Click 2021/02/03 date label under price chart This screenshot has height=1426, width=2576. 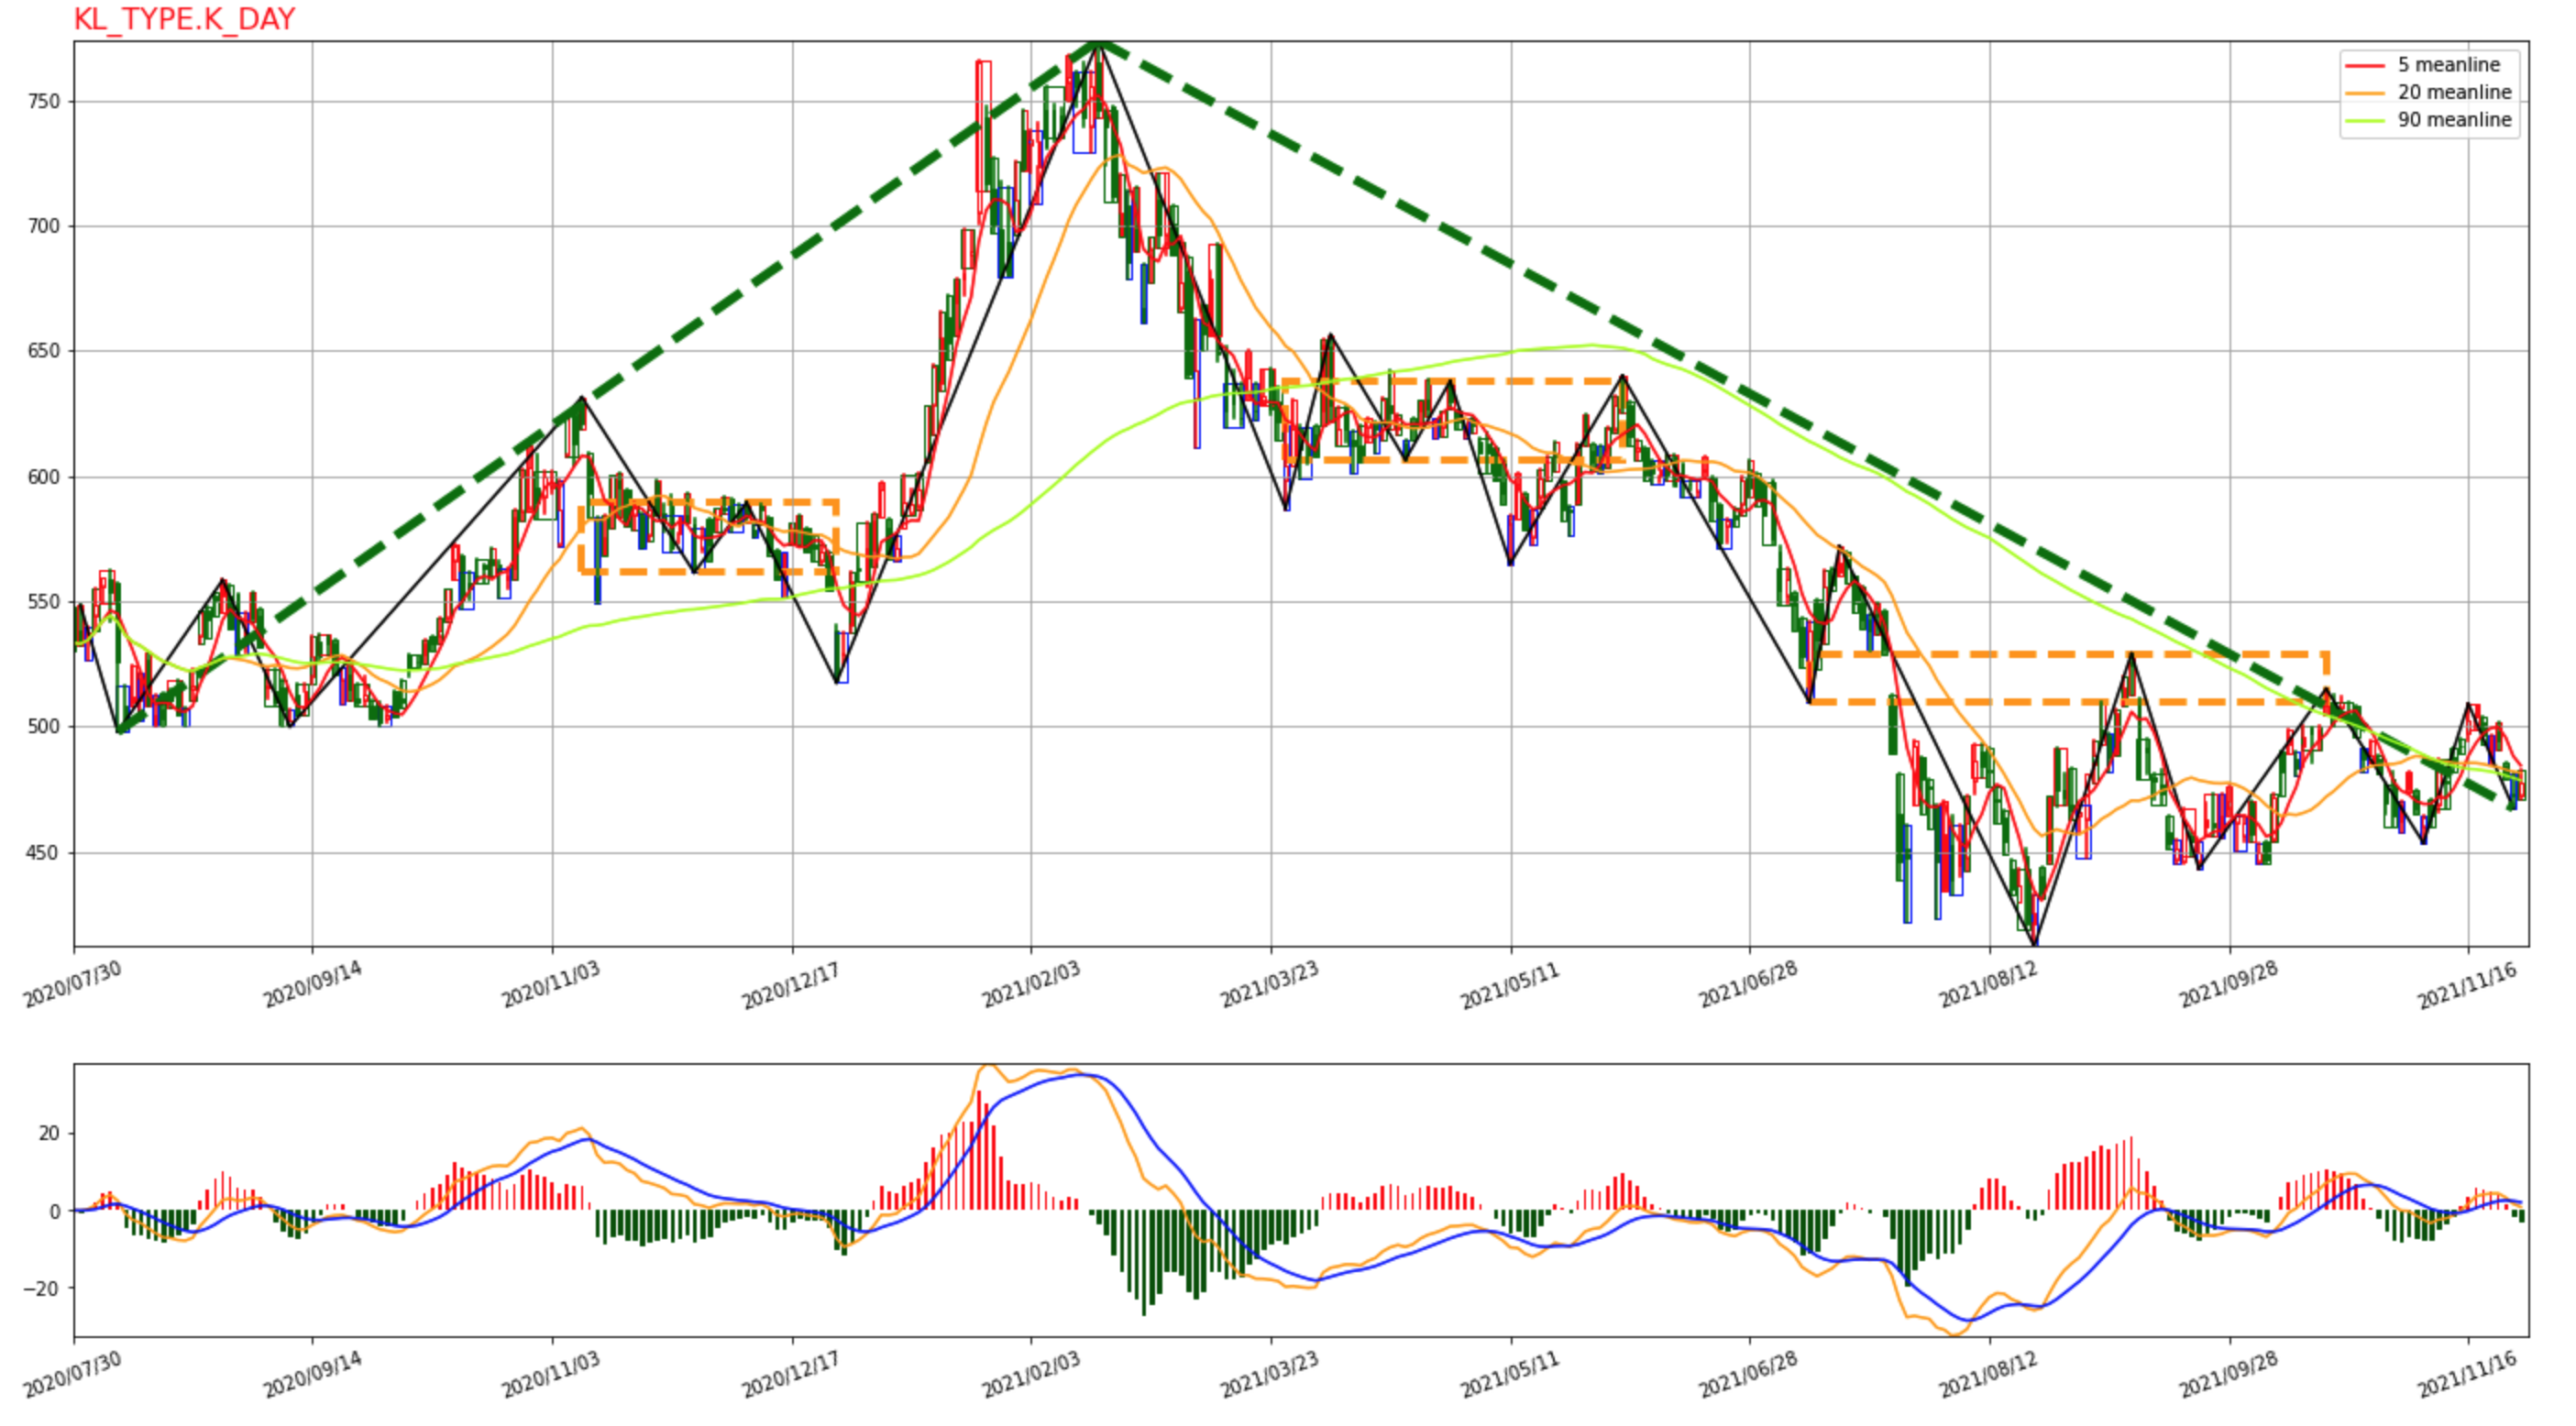coord(1030,984)
